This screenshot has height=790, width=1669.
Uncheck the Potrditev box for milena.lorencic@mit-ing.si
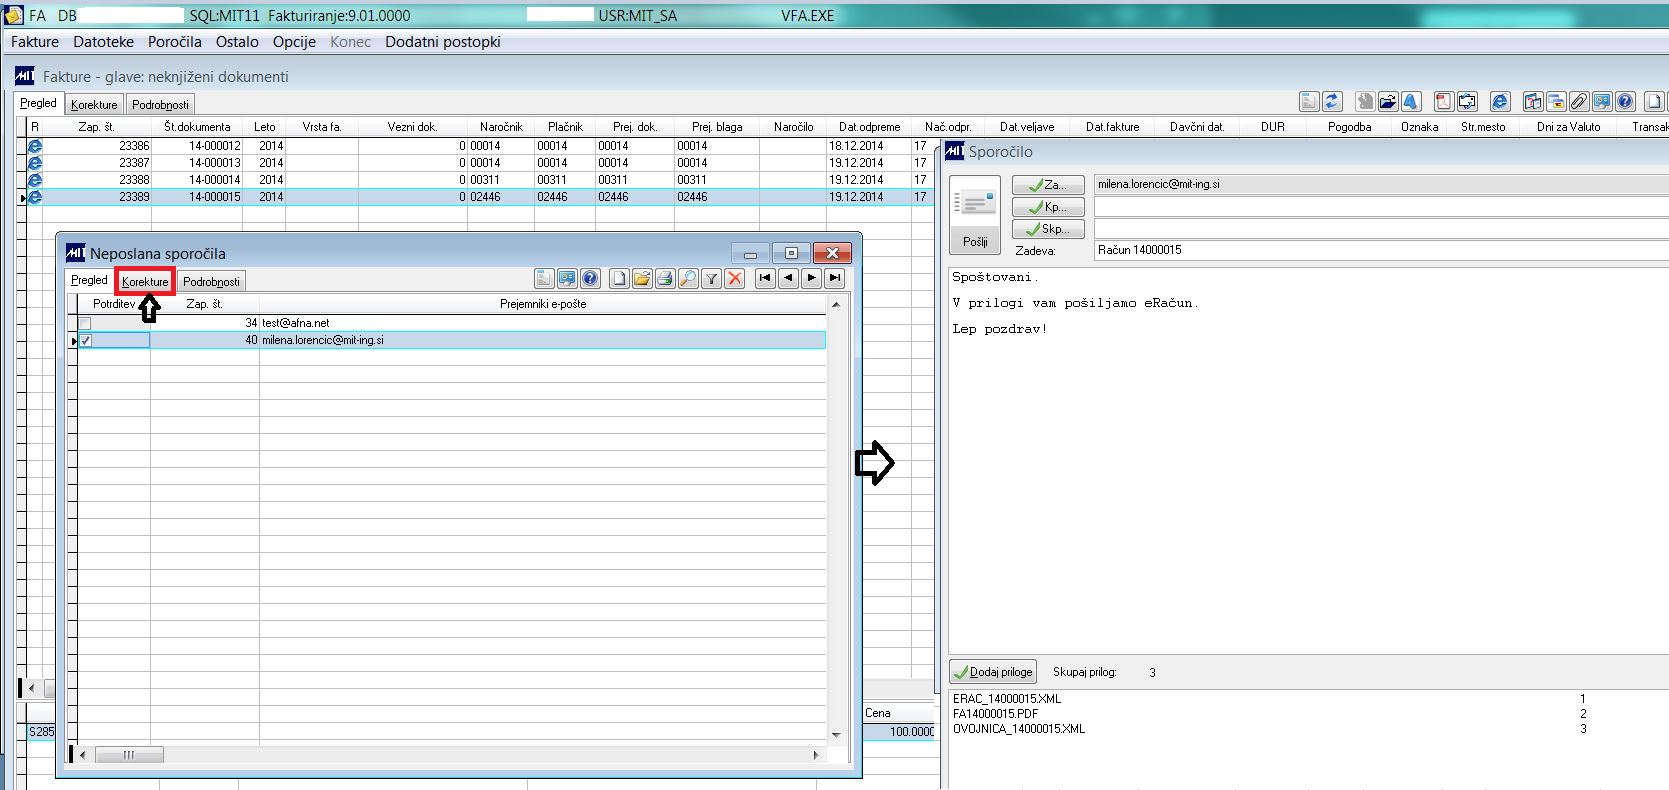[x=85, y=340]
